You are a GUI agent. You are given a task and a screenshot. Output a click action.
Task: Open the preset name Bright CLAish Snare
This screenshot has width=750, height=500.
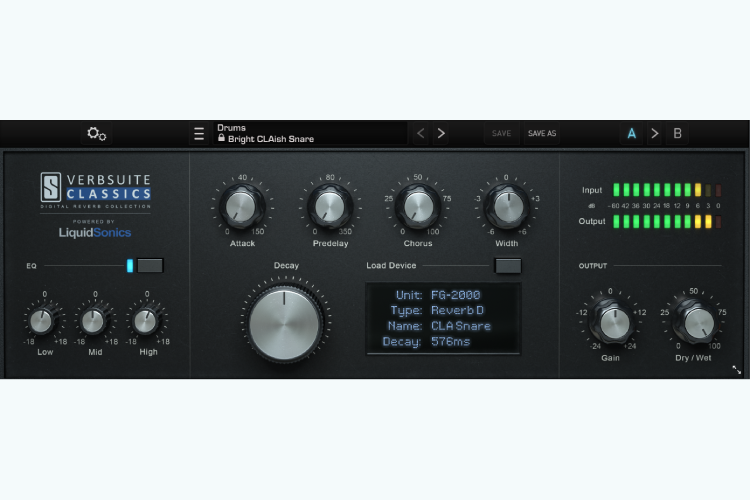click(271, 139)
